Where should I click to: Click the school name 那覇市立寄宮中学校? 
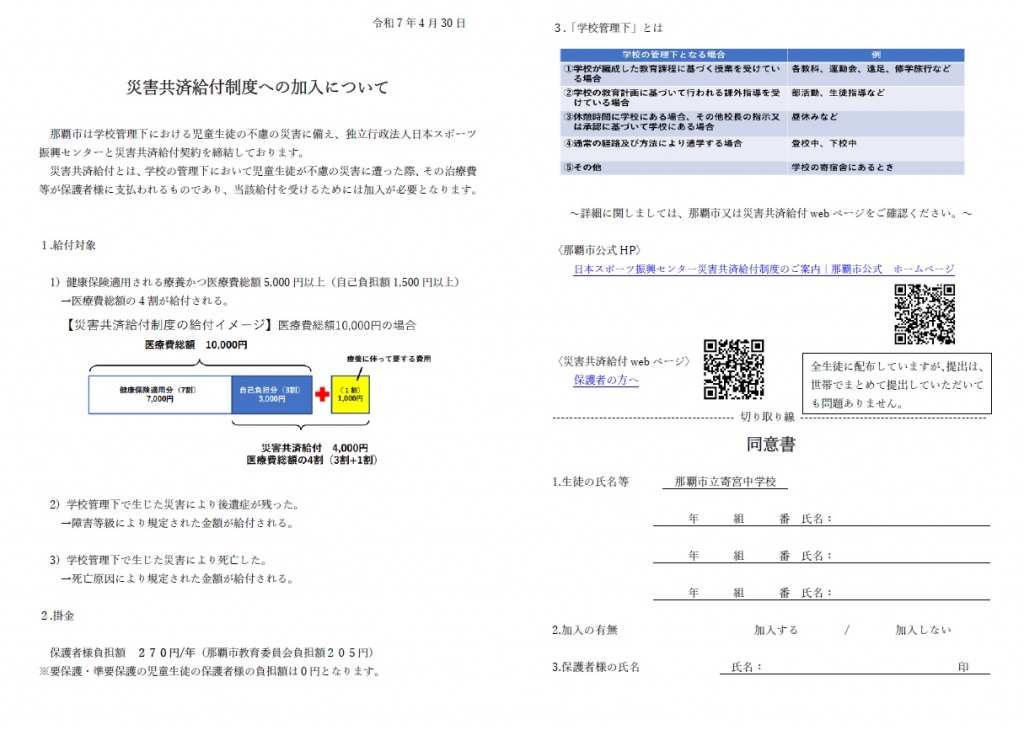[725, 482]
